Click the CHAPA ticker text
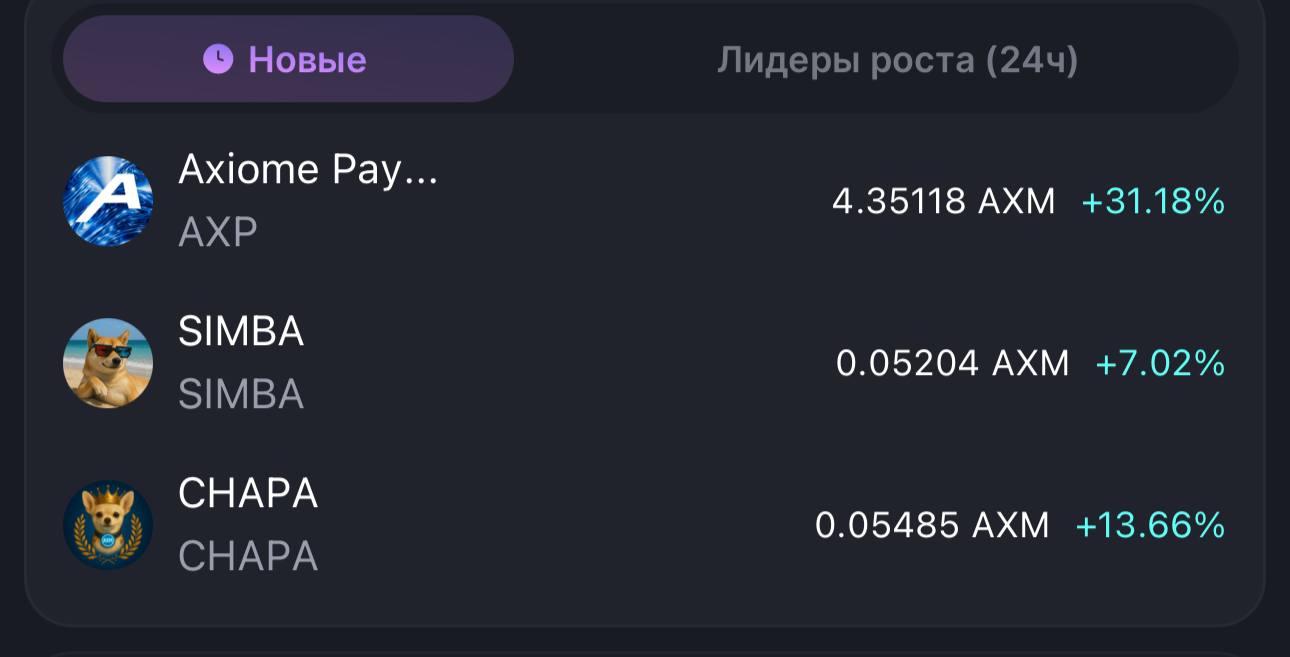Image resolution: width=1290 pixels, height=657 pixels. point(246,556)
